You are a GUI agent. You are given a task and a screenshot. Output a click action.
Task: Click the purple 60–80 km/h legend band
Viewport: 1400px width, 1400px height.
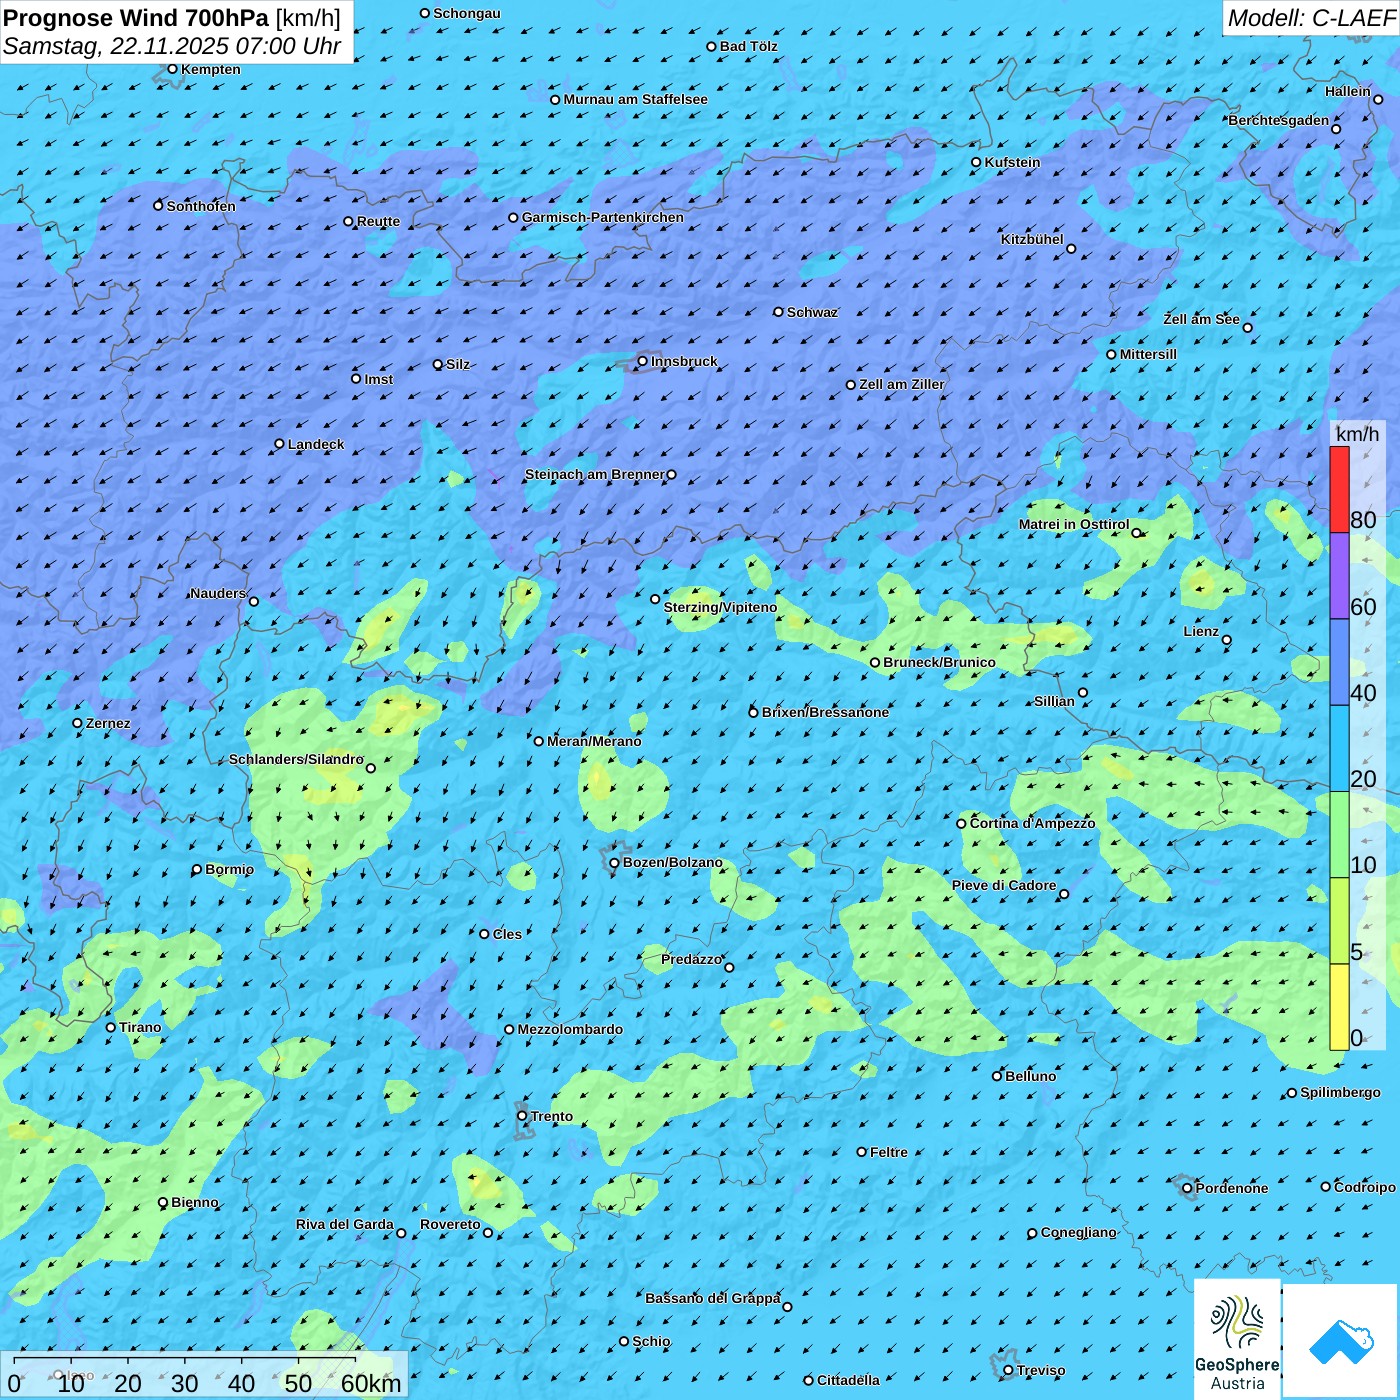pyautogui.click(x=1339, y=576)
